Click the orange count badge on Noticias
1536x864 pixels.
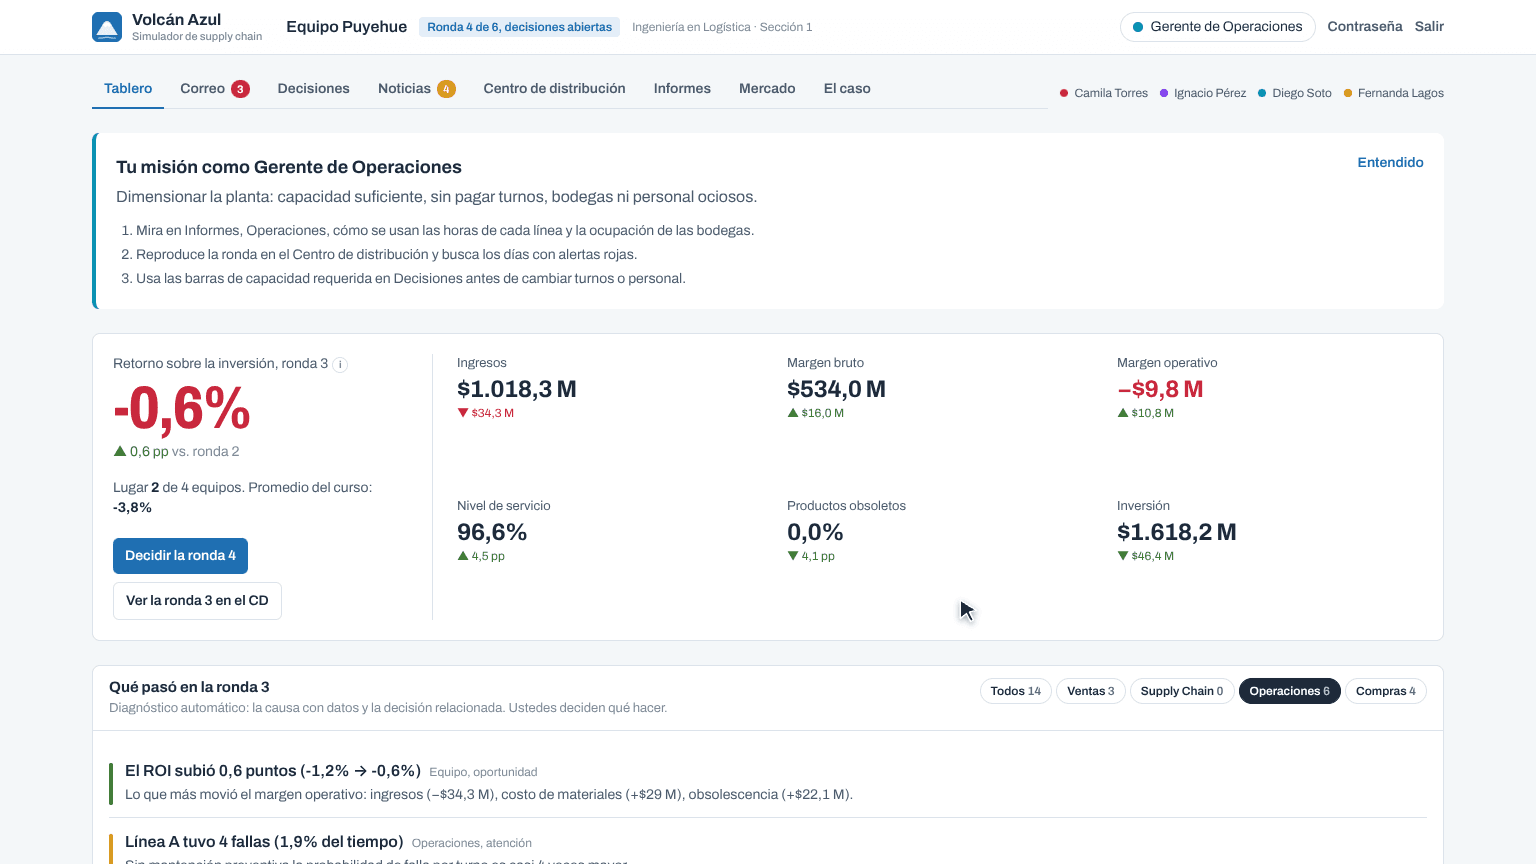tap(446, 89)
